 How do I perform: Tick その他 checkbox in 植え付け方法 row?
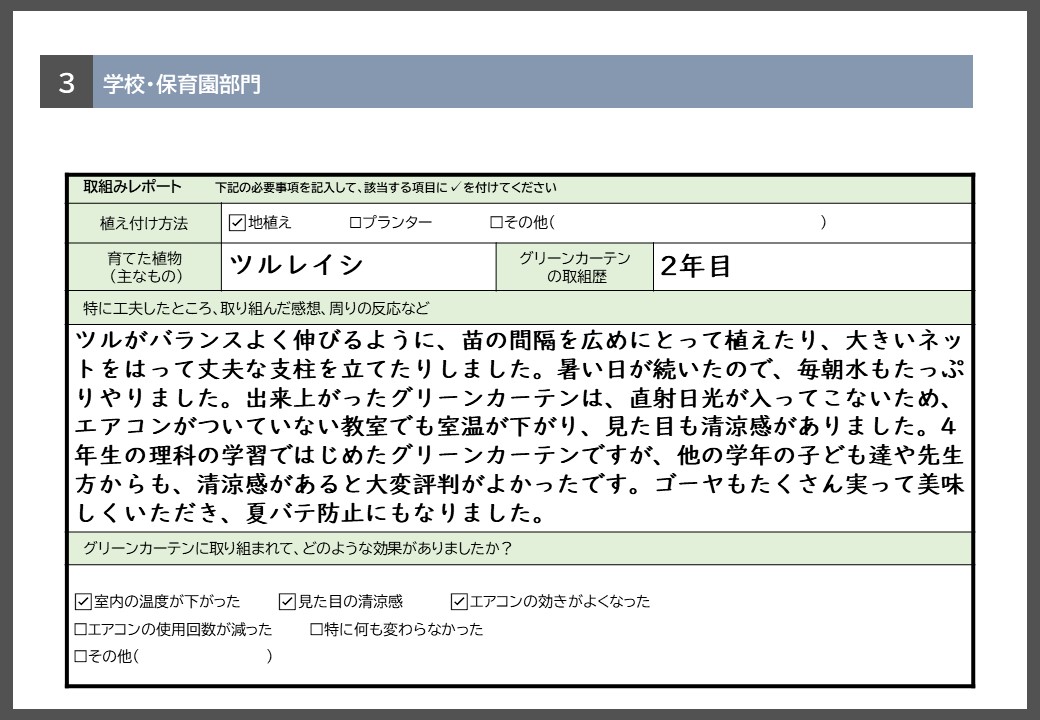[495, 222]
